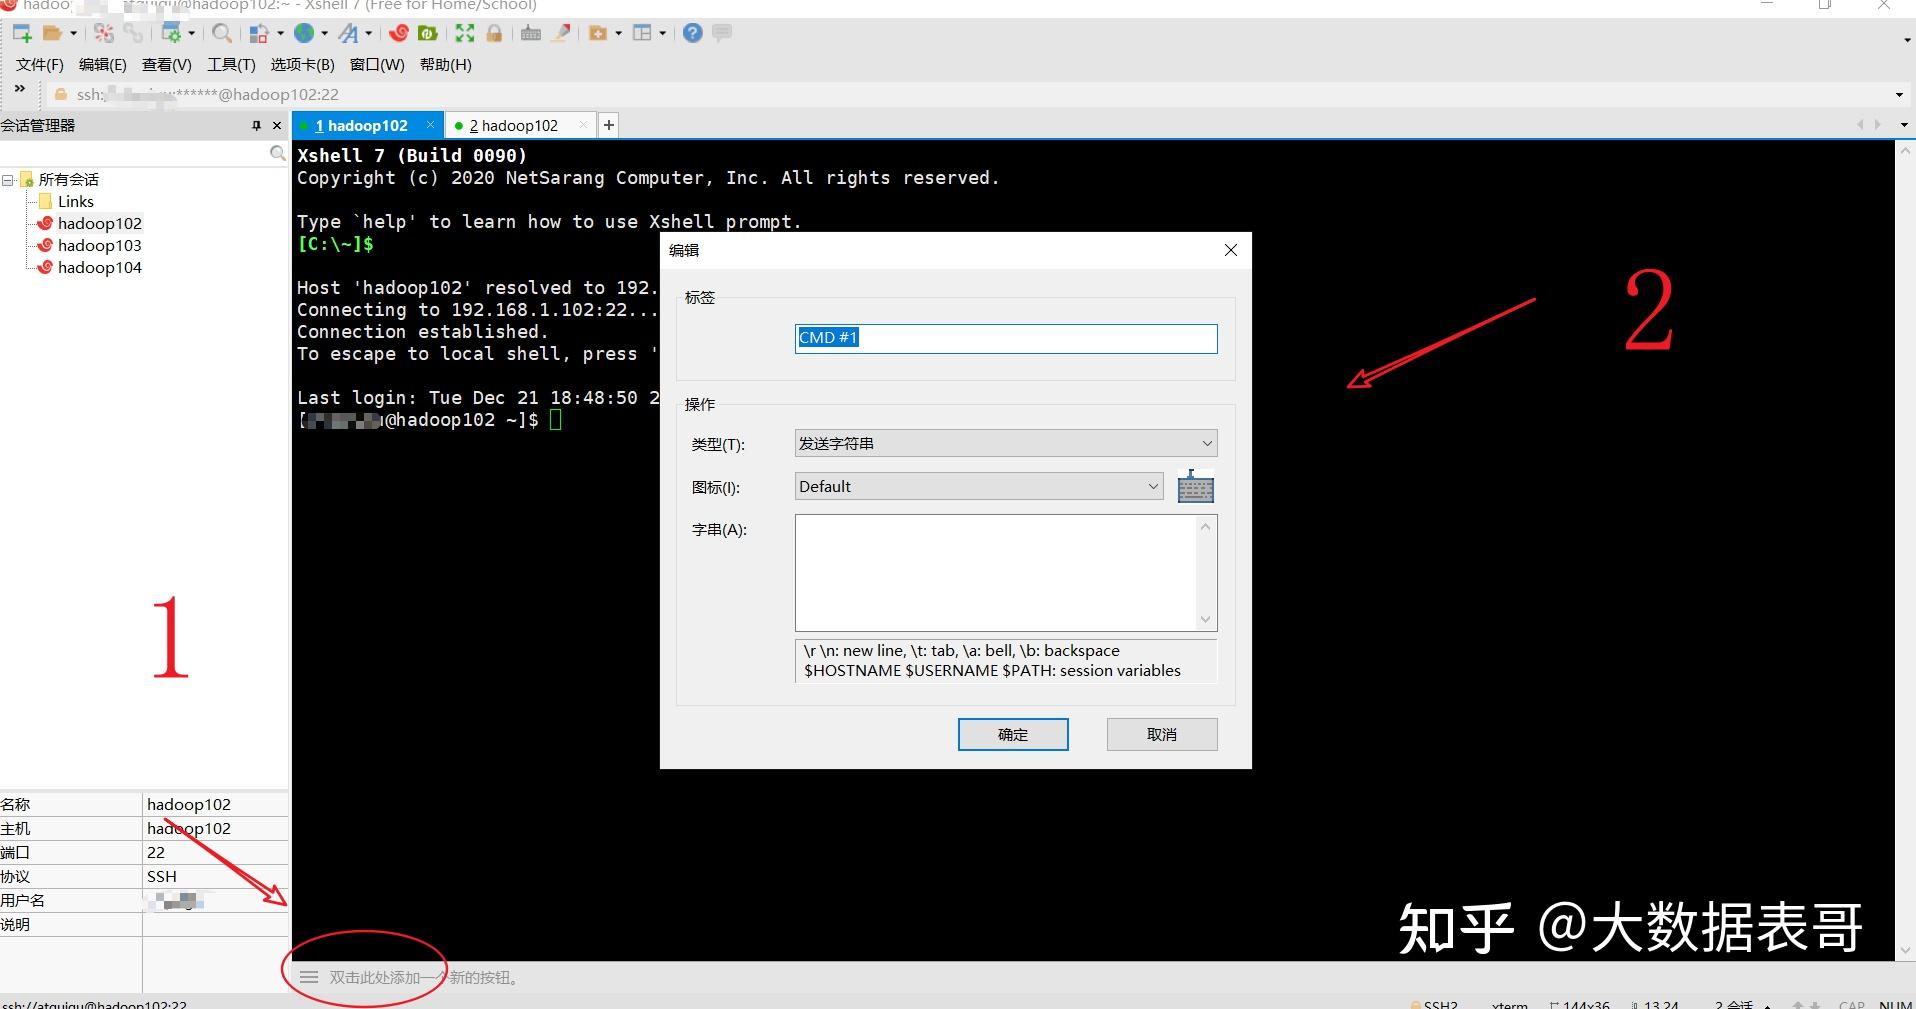
Task: Click the CMD #1 label input field
Action: coord(1006,338)
